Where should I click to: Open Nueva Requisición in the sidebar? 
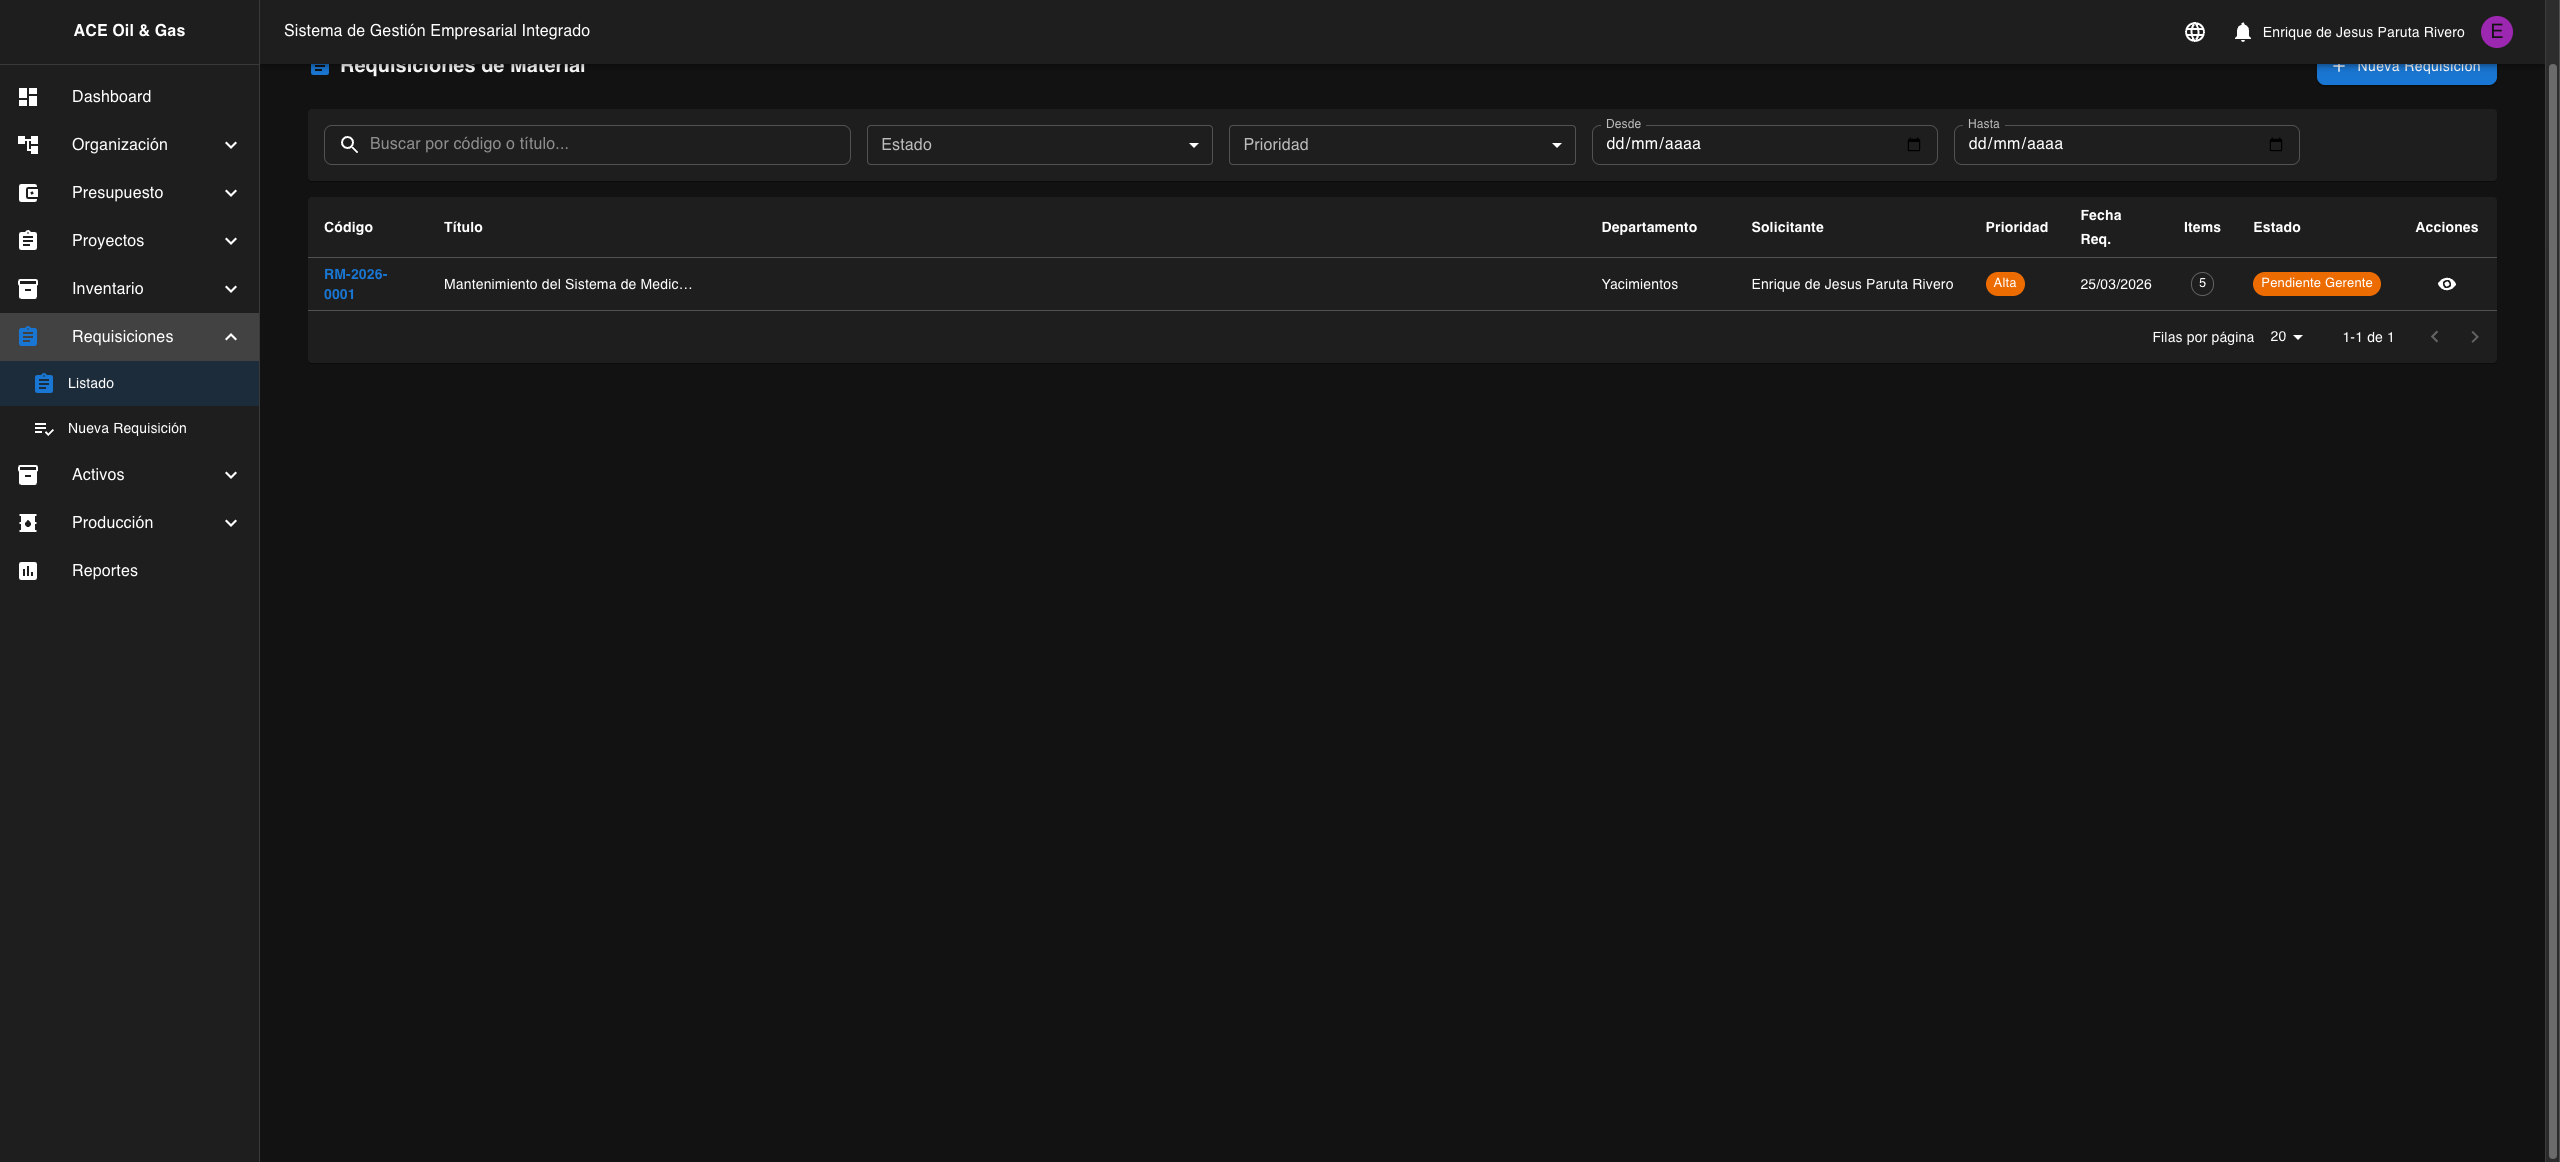pyautogui.click(x=127, y=429)
